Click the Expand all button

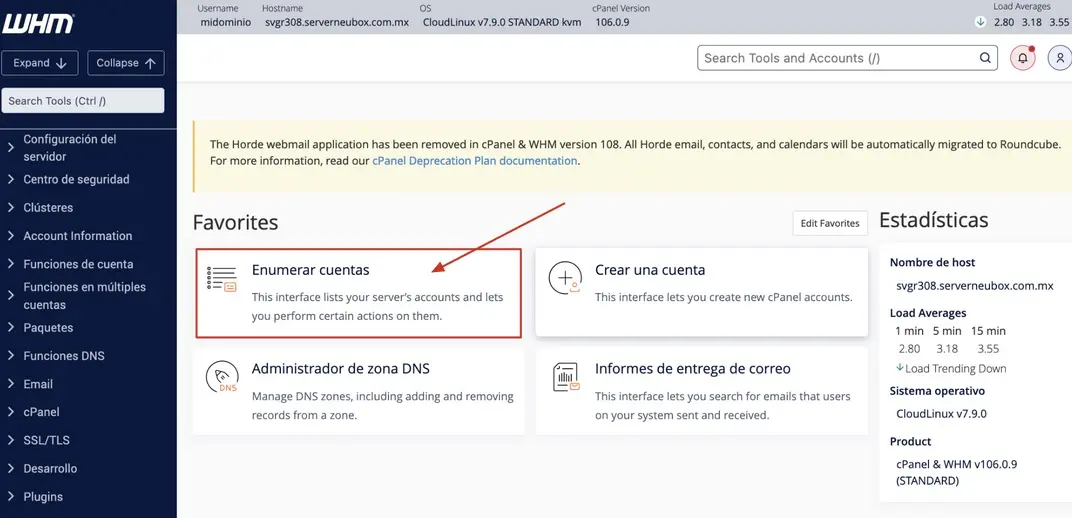[x=40, y=63]
